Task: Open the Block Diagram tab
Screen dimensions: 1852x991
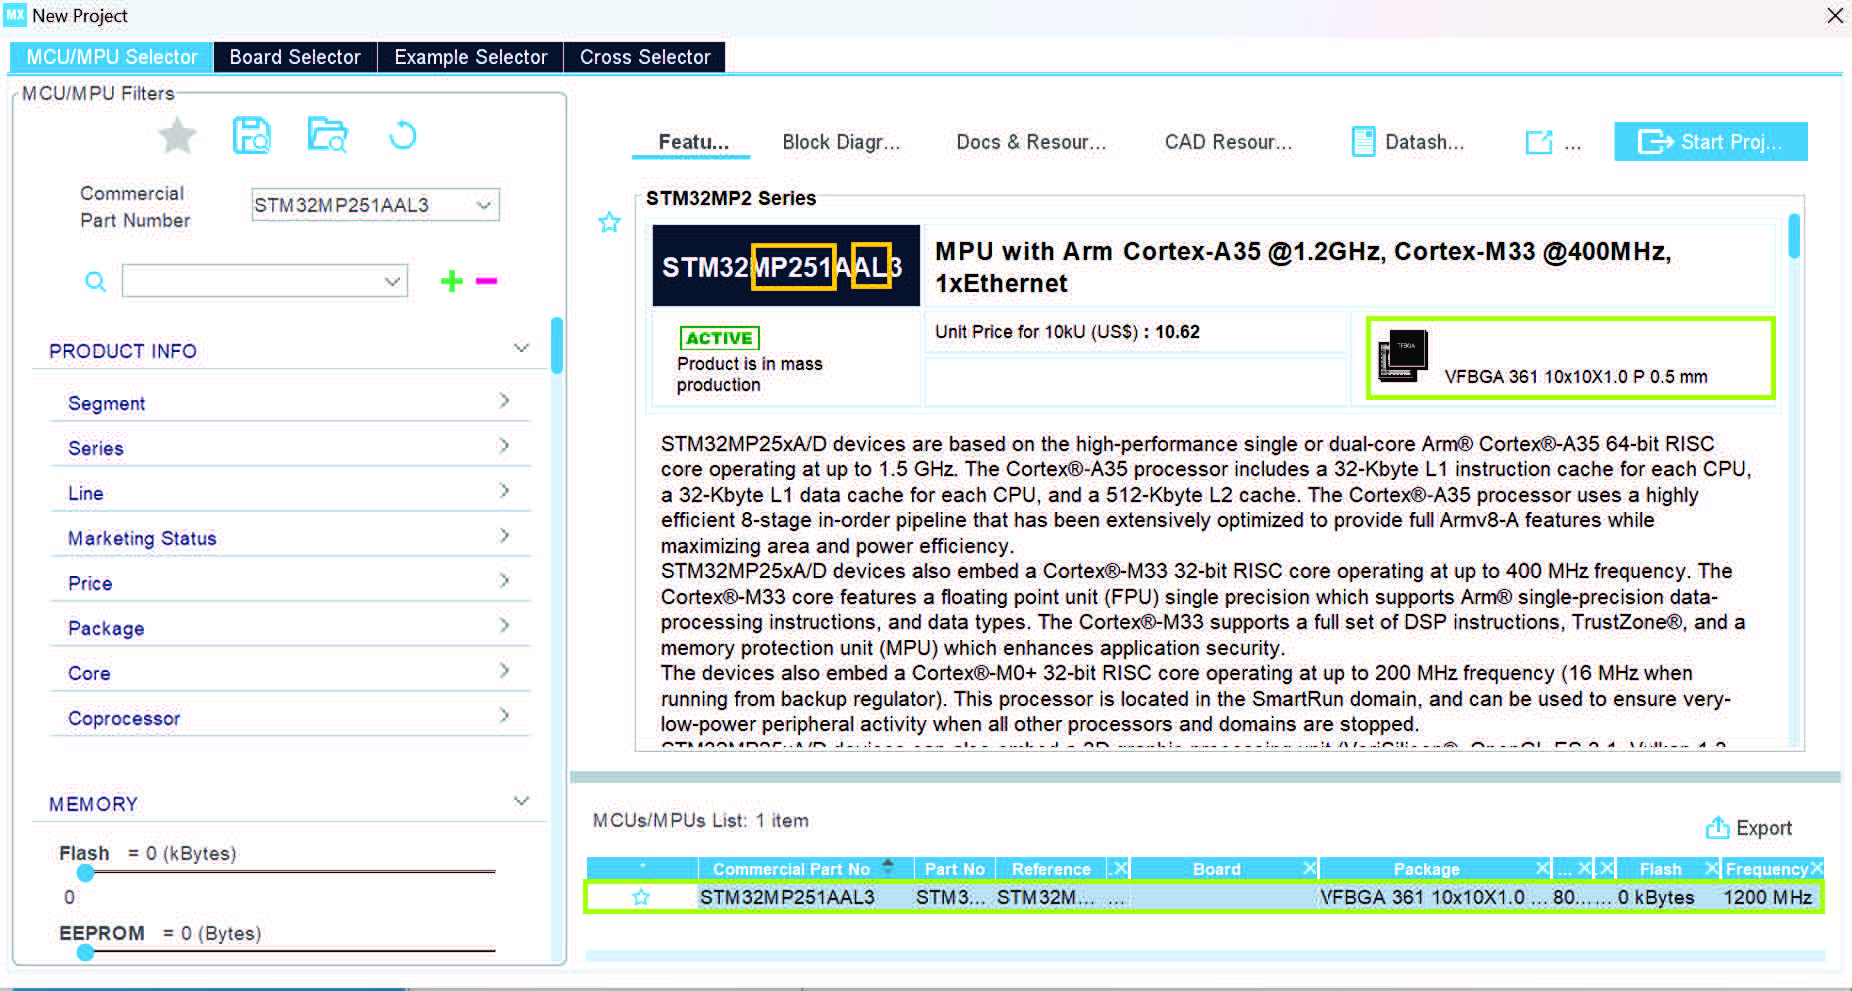Action: [841, 142]
